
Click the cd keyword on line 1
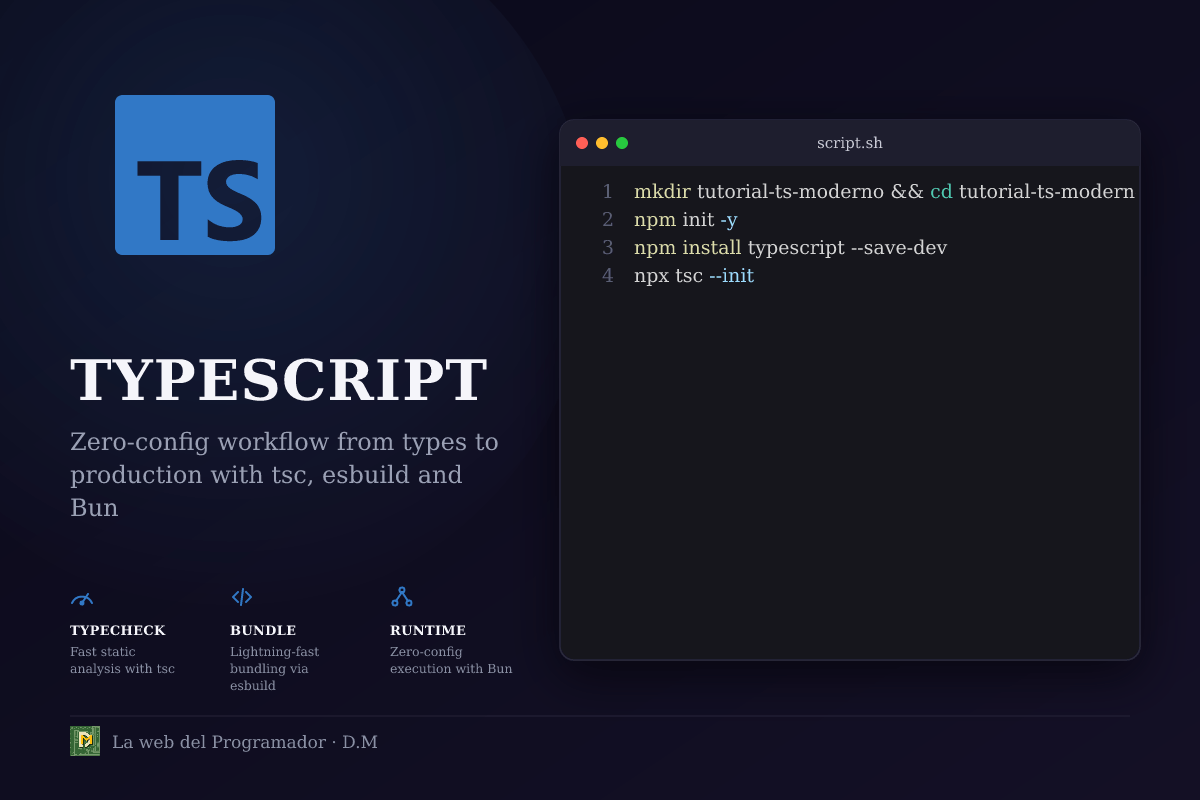pos(941,192)
